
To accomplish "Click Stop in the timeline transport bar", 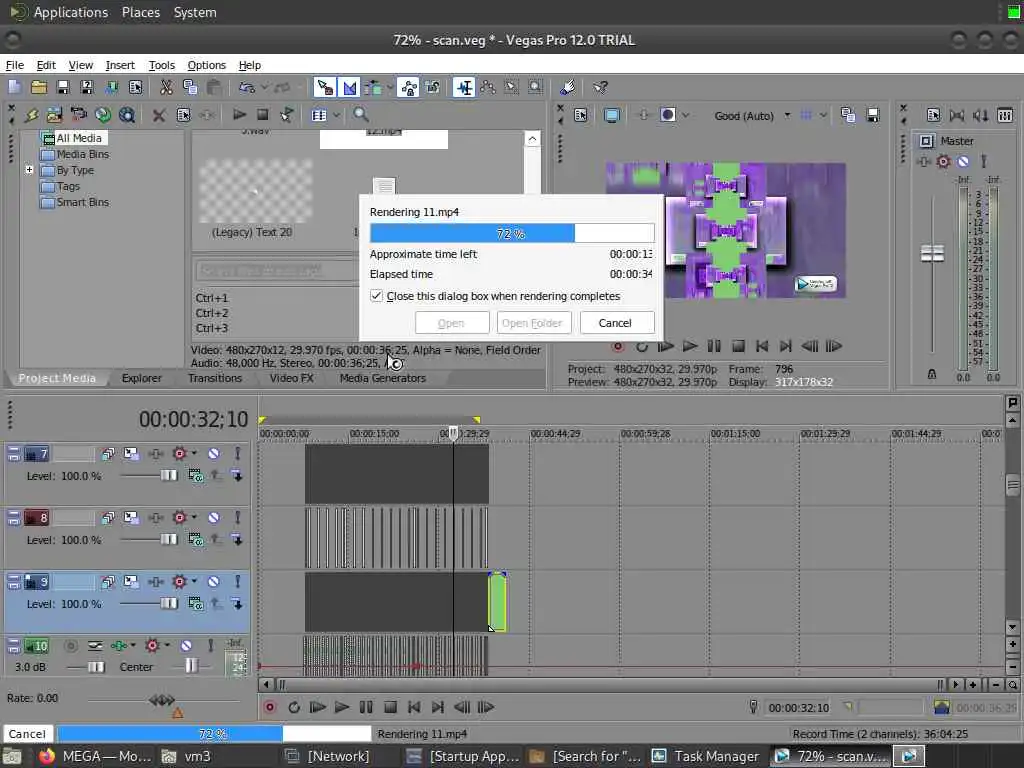I will coord(390,707).
